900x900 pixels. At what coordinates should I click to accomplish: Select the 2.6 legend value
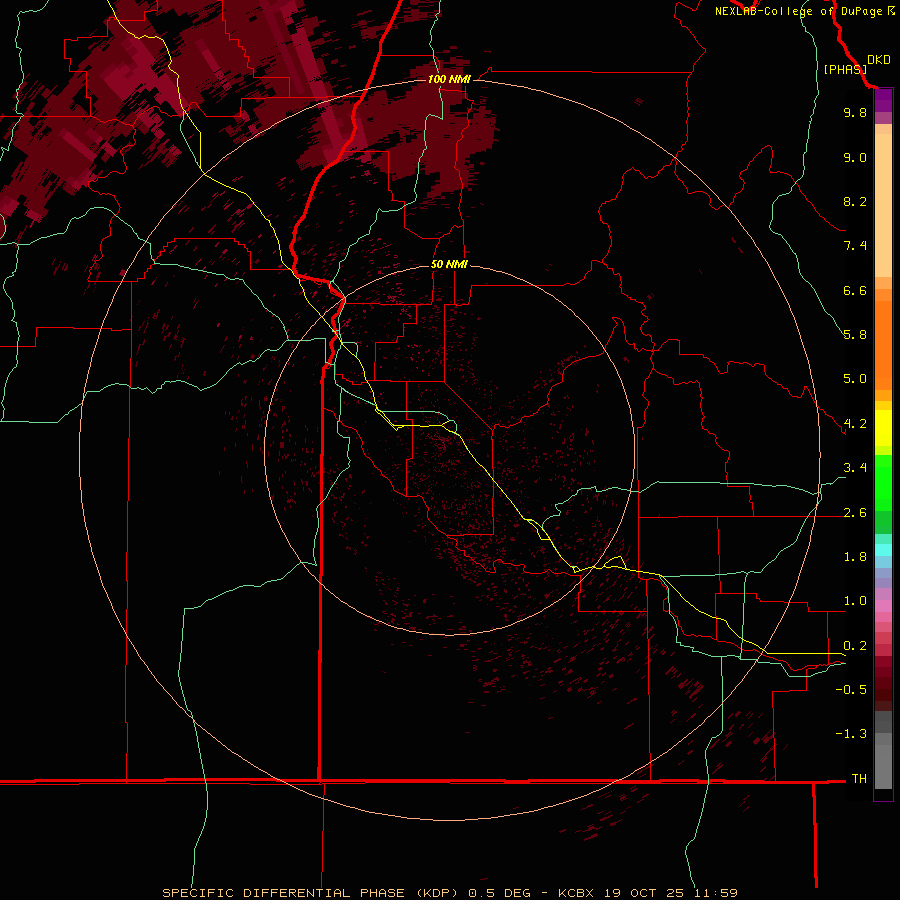pyautogui.click(x=855, y=513)
